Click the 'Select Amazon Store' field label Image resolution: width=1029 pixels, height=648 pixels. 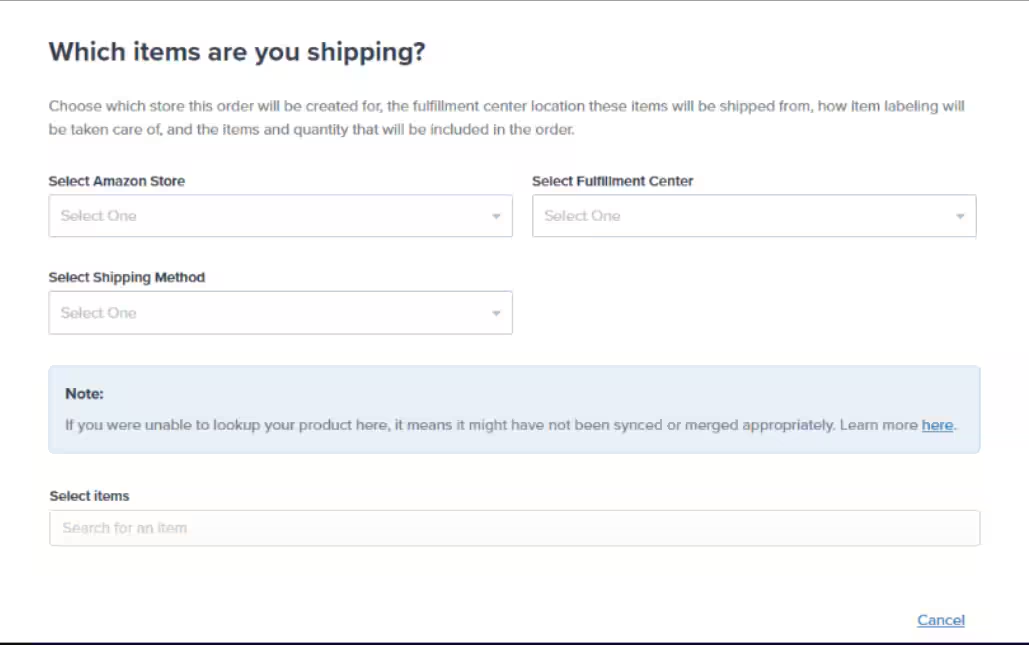click(x=118, y=181)
